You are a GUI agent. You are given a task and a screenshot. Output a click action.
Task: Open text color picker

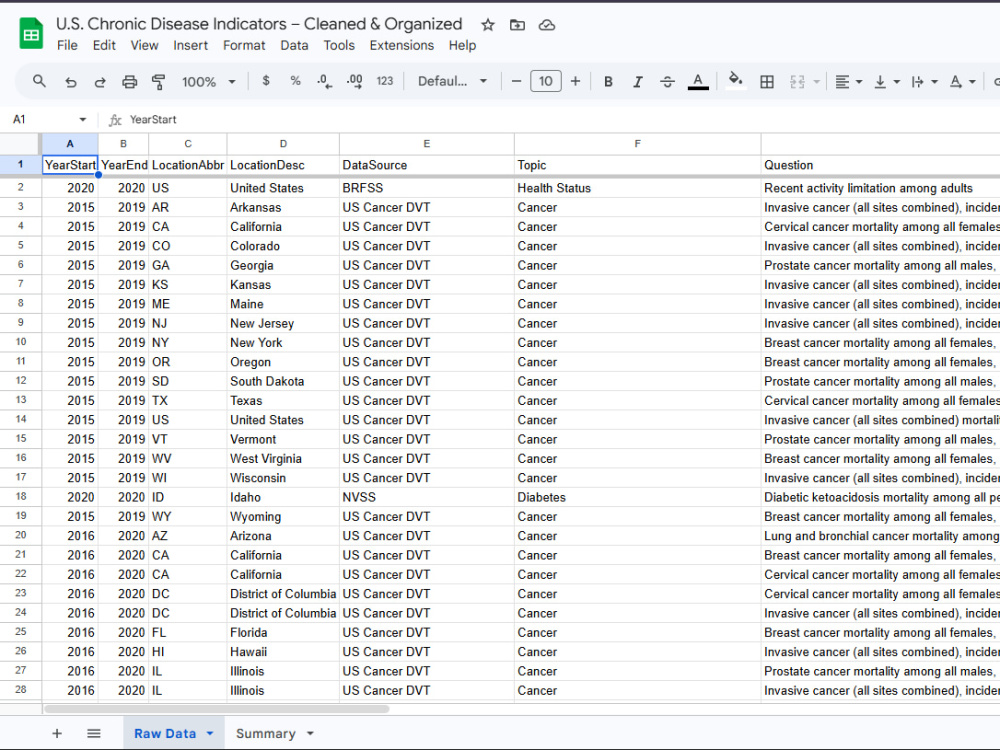(x=698, y=82)
